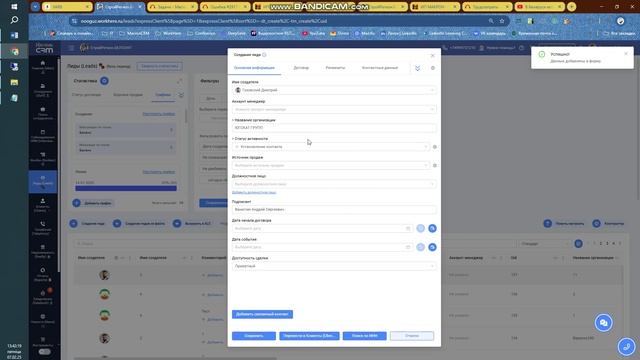Open the calendar icon in the contract start date field
The image size is (640, 360).
408,229
